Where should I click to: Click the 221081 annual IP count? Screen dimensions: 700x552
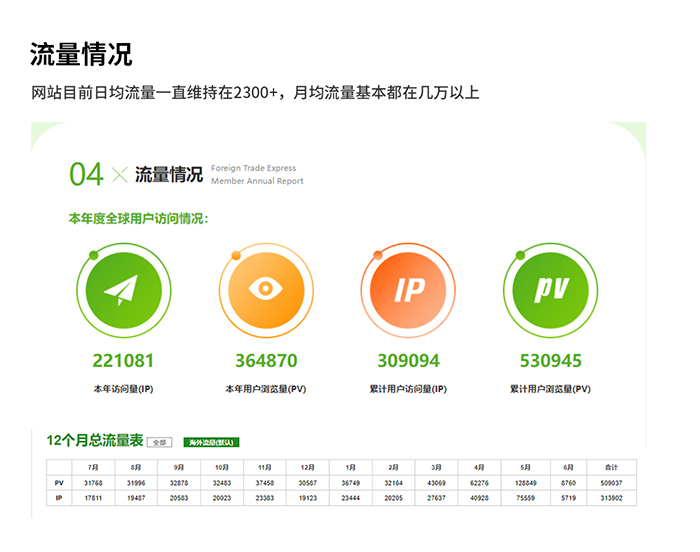coord(123,361)
